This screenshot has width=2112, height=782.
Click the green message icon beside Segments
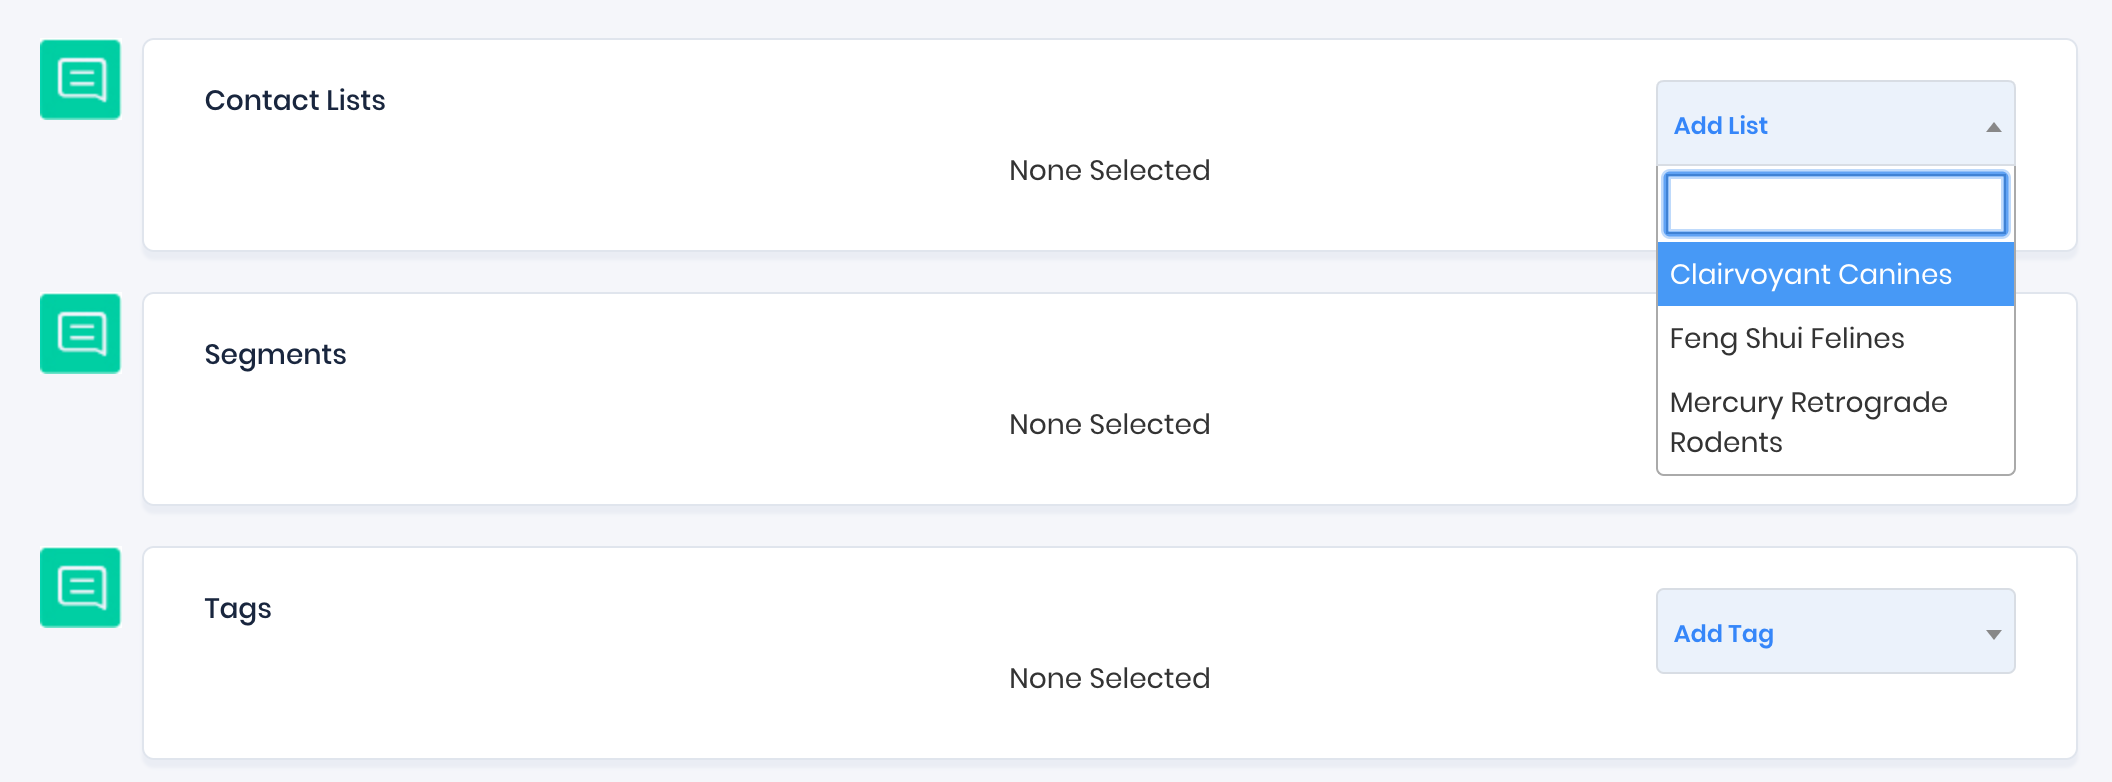(x=80, y=334)
